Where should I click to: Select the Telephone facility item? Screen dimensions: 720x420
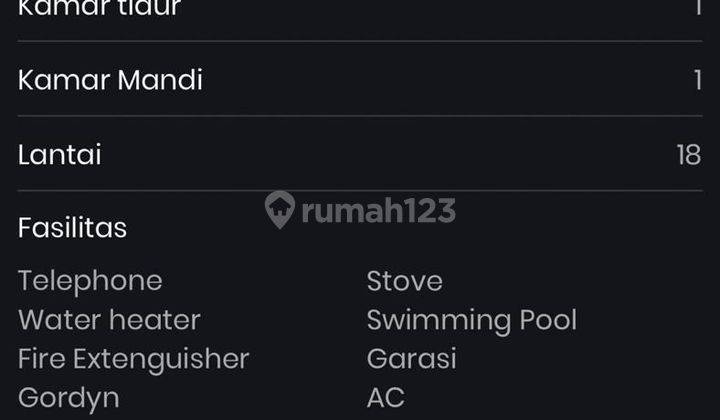pos(90,281)
